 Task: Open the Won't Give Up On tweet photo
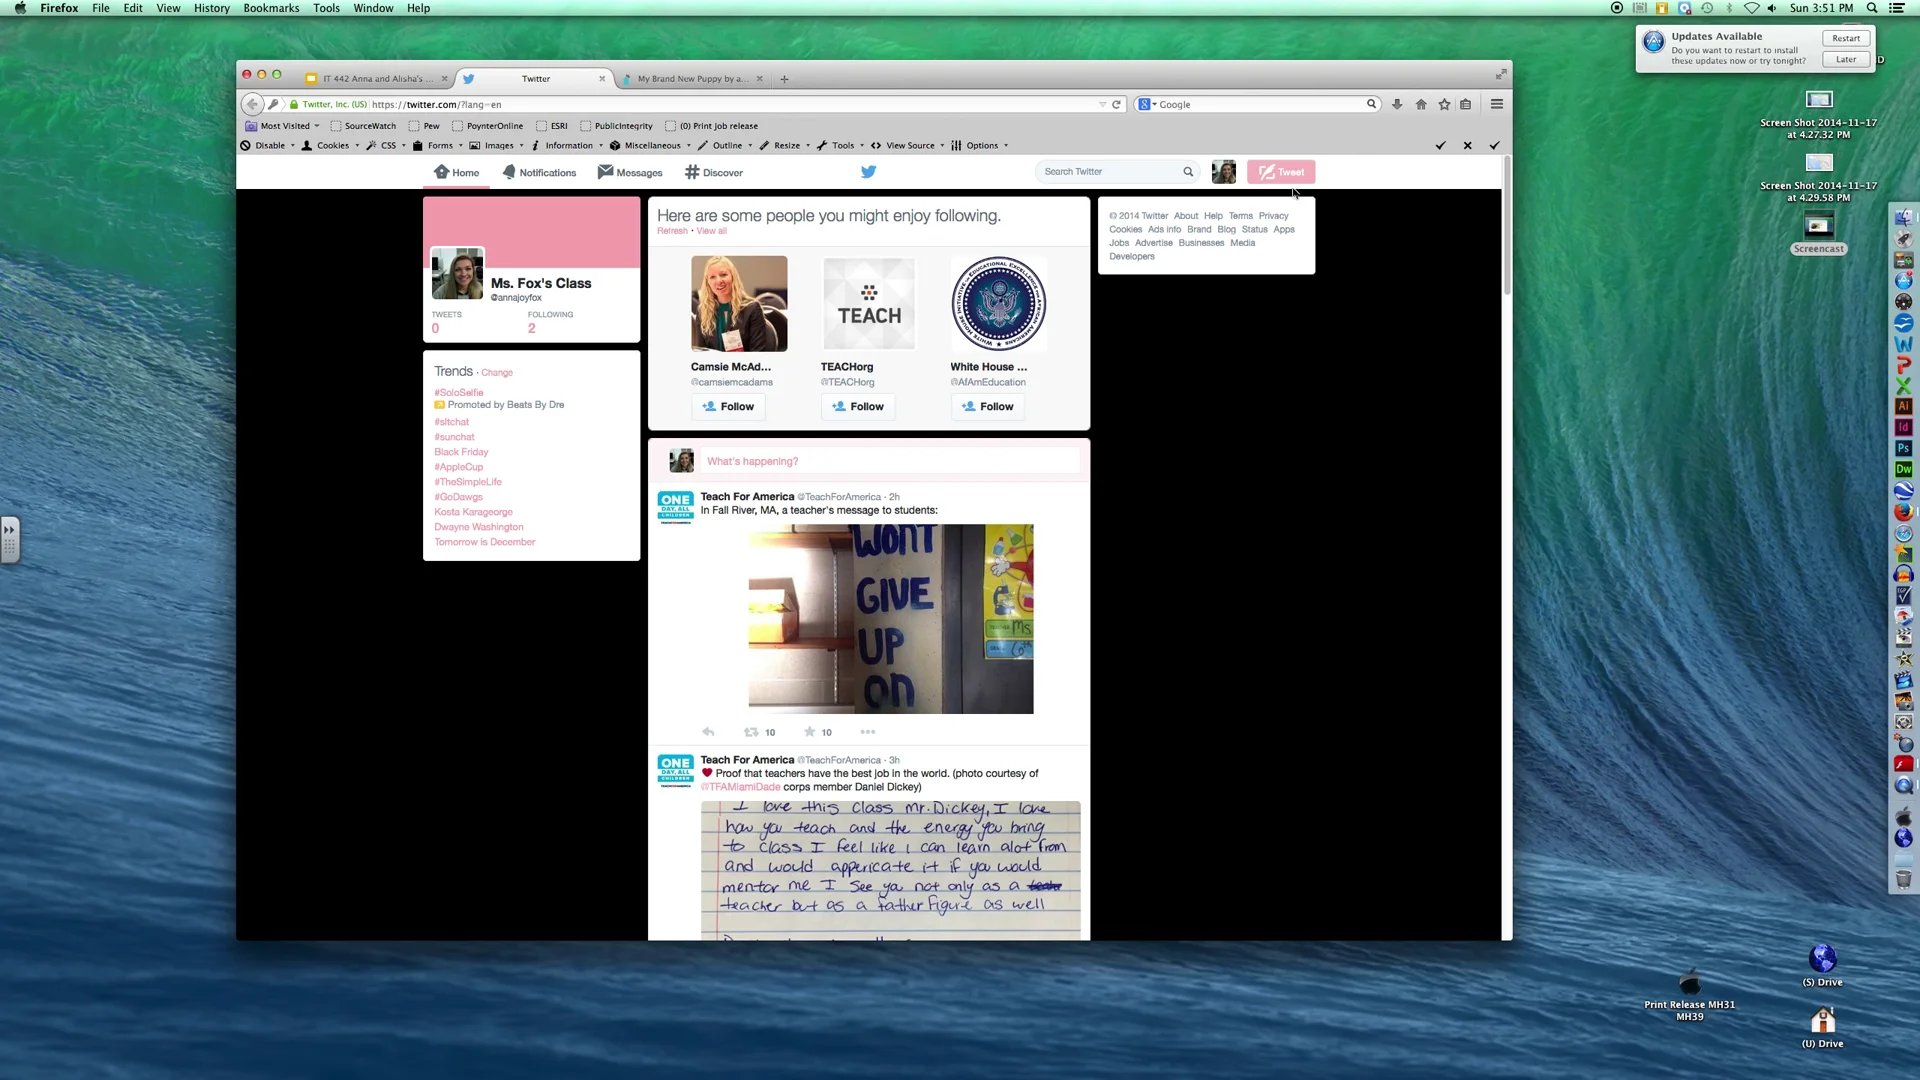click(x=890, y=619)
